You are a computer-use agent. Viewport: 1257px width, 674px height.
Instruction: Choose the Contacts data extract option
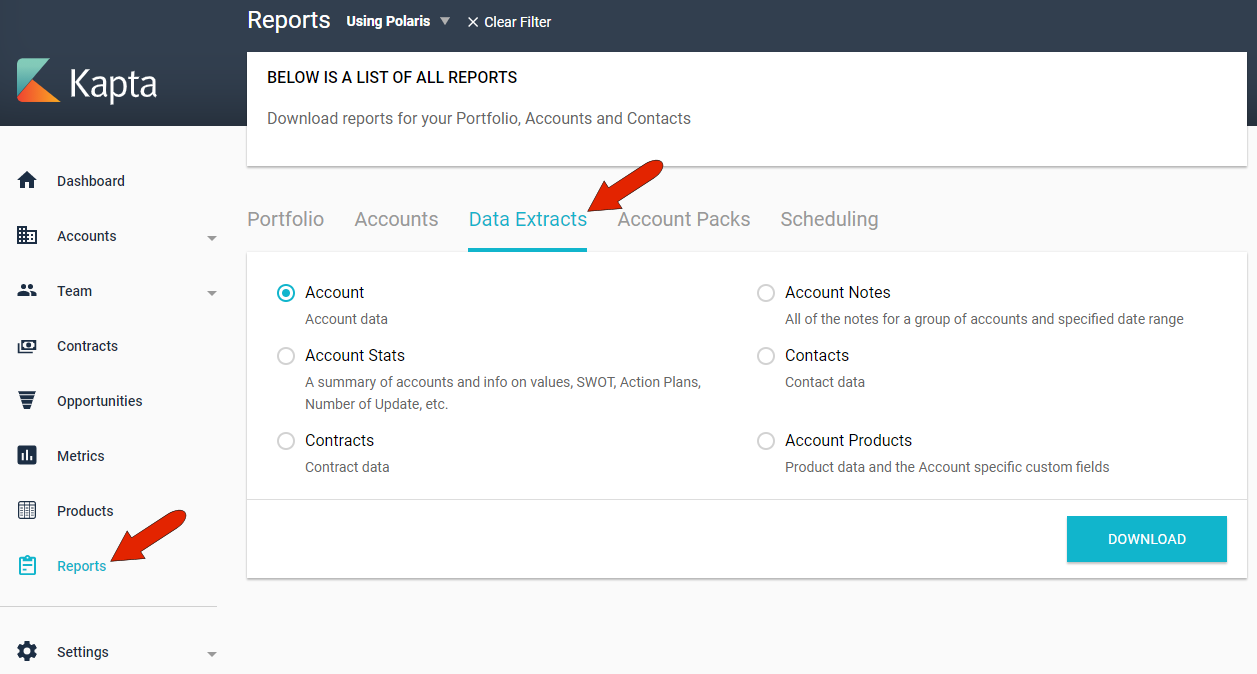[766, 355]
